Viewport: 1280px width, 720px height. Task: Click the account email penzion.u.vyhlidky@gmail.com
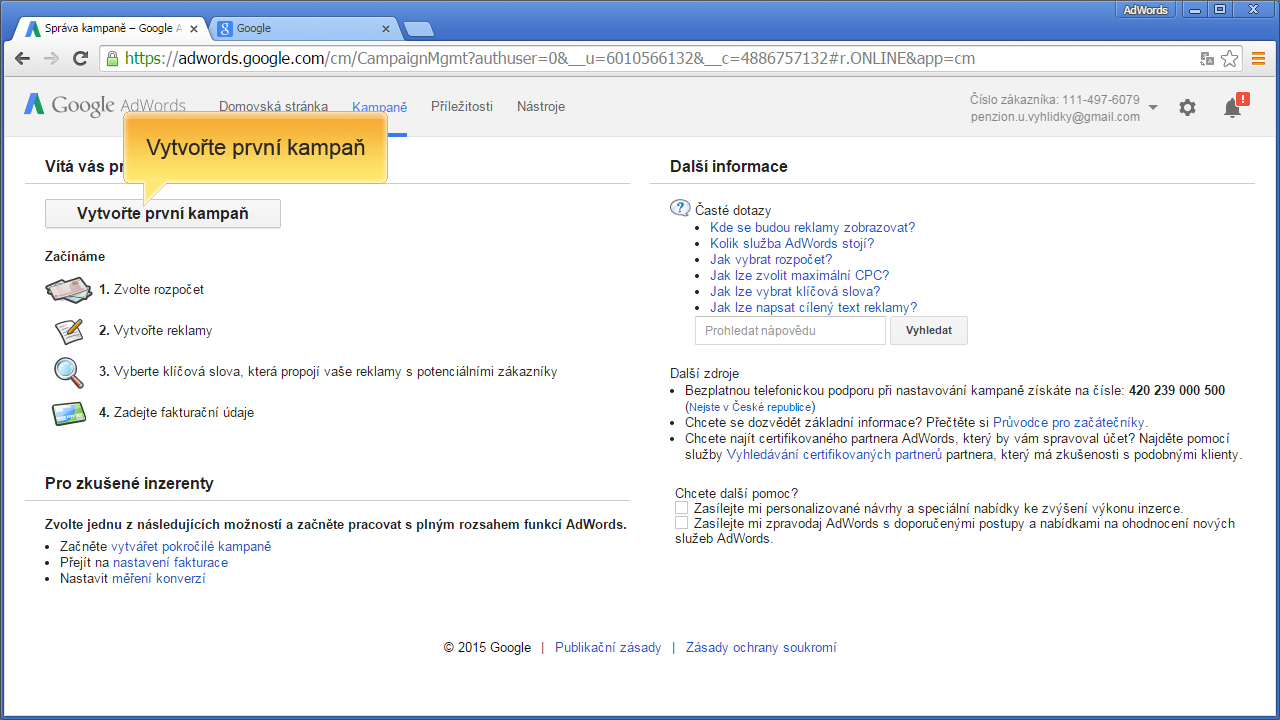pyautogui.click(x=1055, y=116)
